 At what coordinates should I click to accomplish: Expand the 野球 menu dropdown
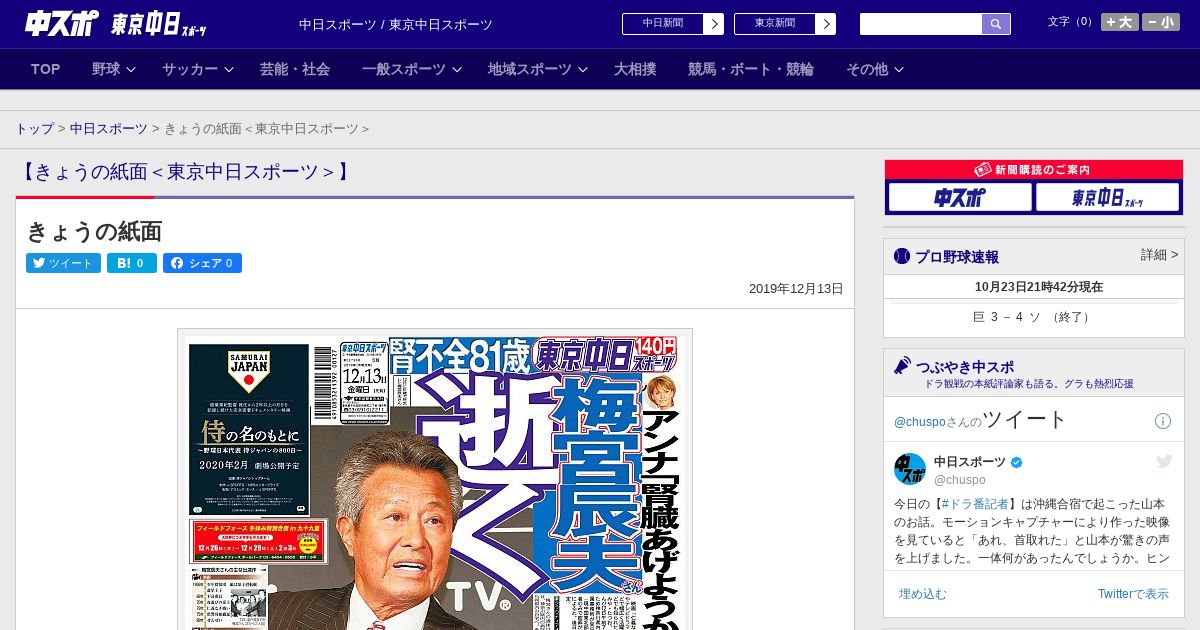[x=114, y=69]
